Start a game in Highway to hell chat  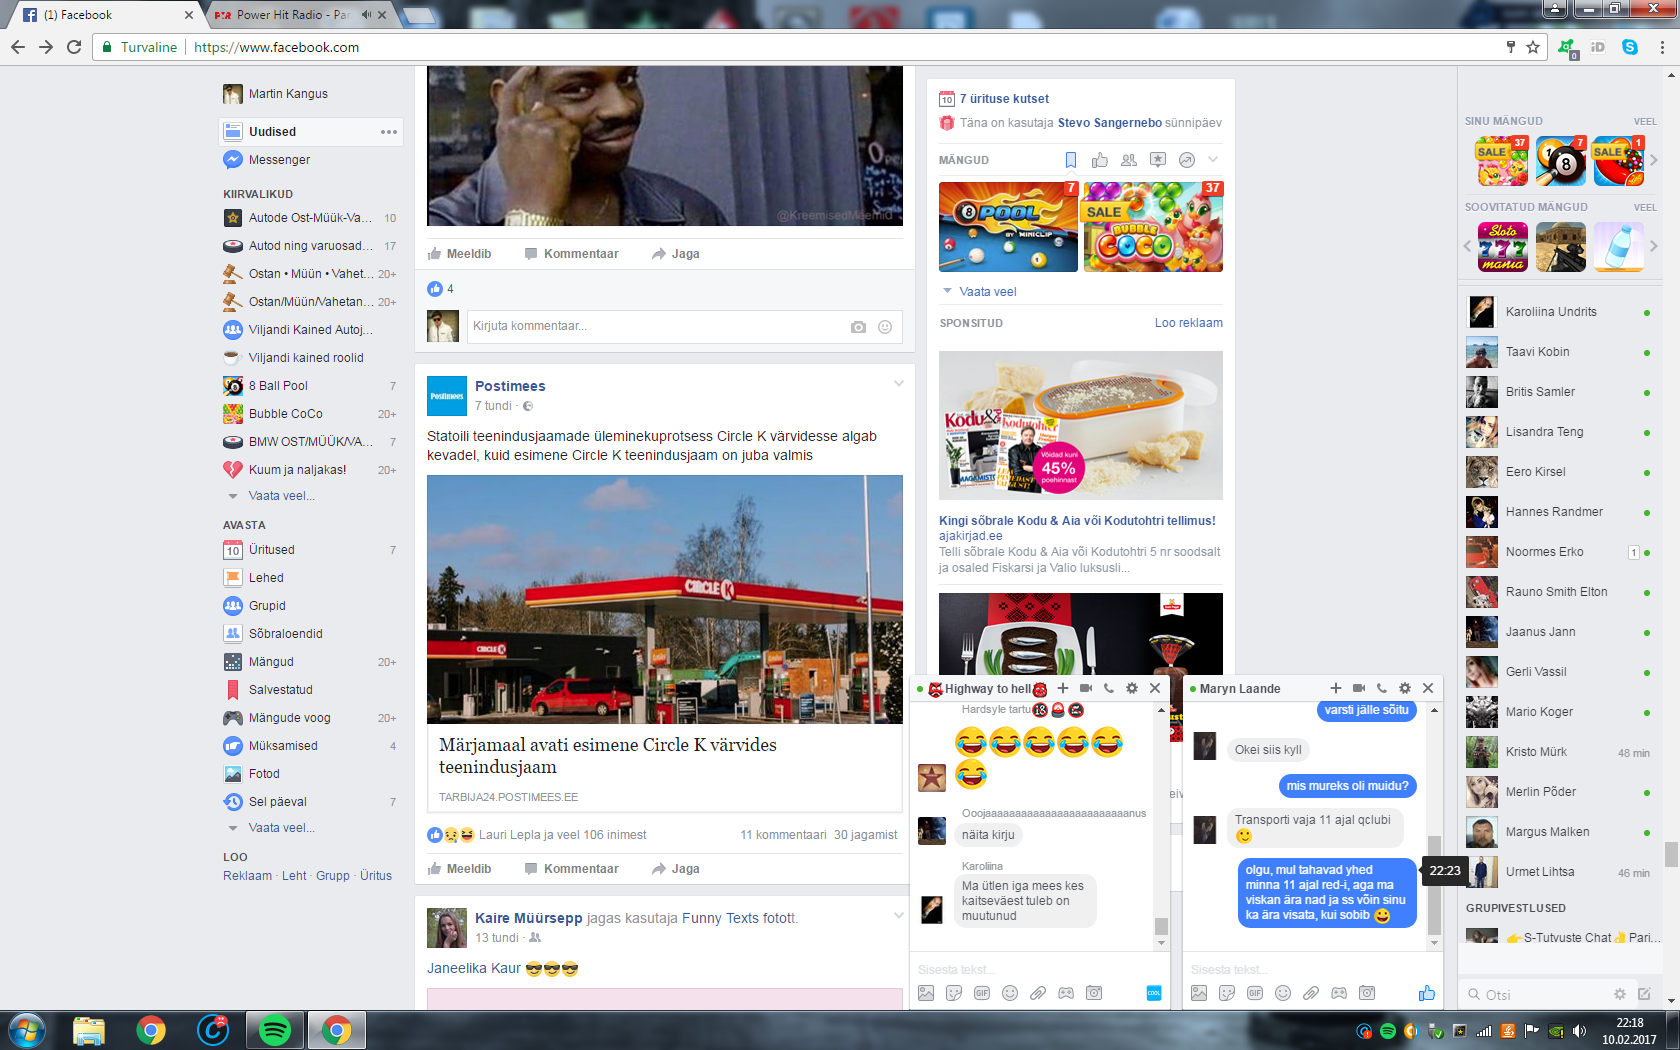[1066, 993]
